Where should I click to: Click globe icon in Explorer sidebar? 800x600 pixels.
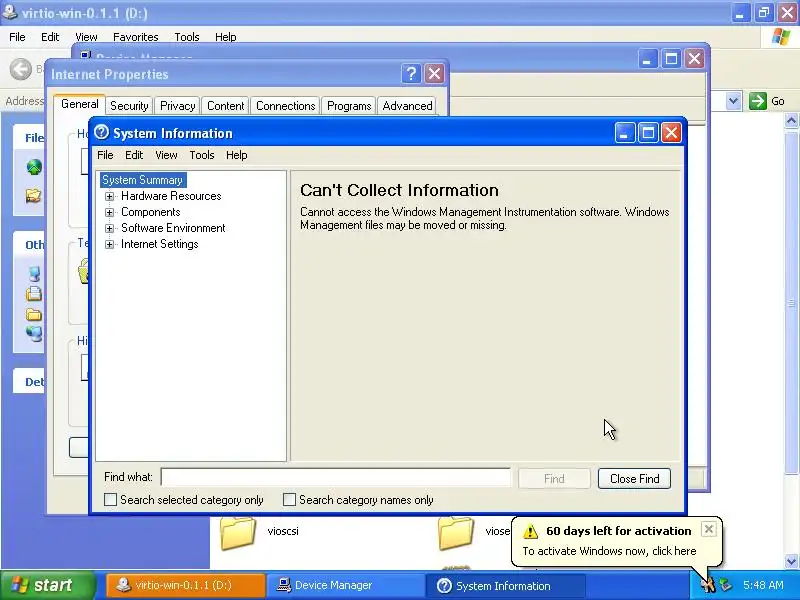pos(34,167)
